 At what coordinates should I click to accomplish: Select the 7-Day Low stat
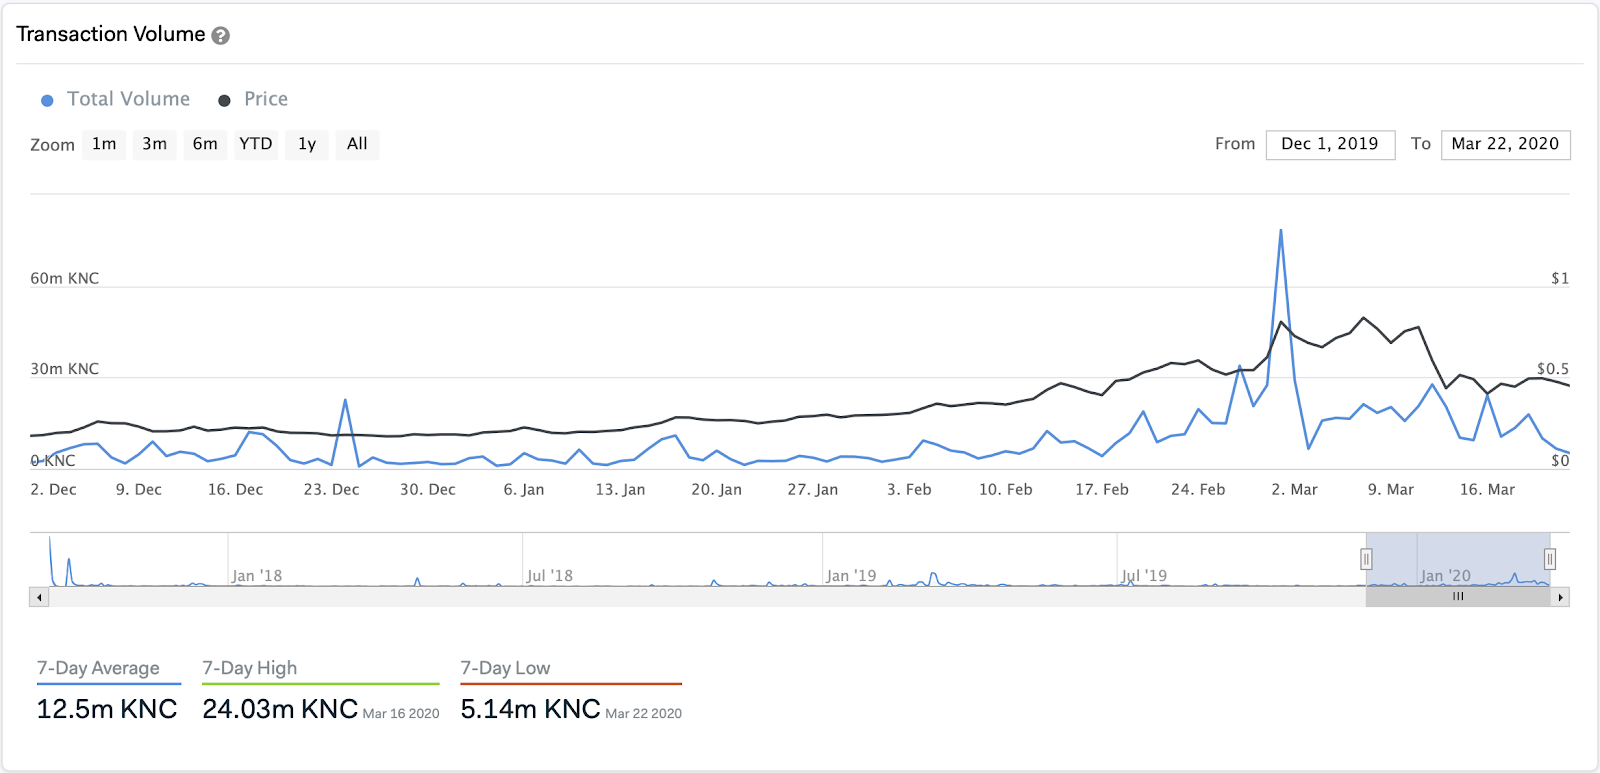571,691
